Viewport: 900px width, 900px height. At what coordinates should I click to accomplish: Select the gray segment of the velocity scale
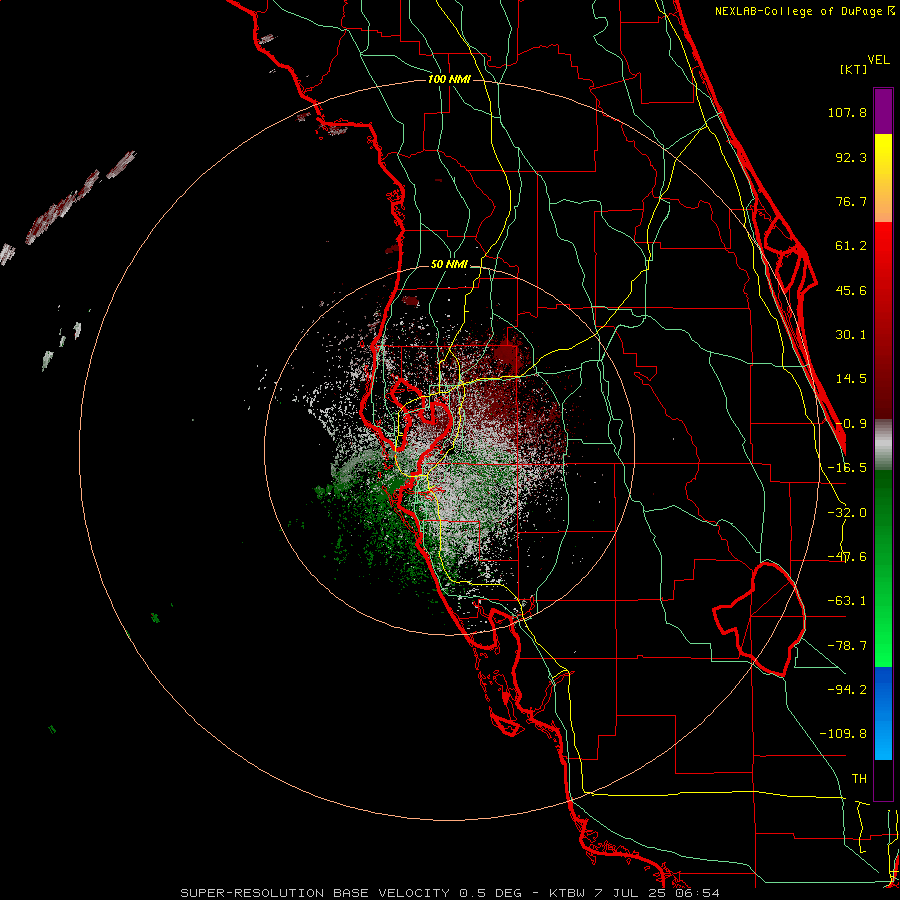tap(883, 445)
